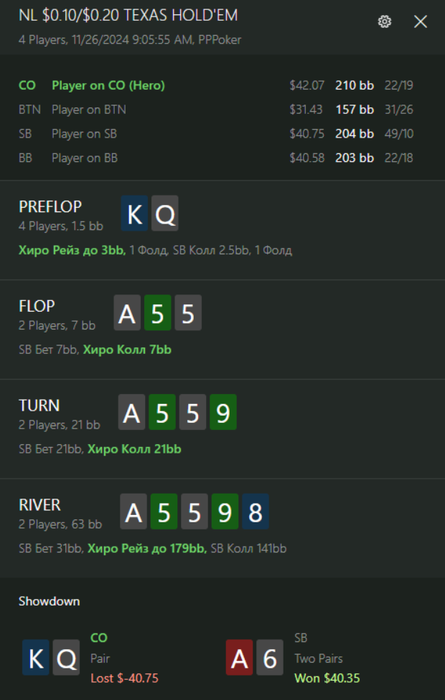Open the settings gear icon
The image size is (445, 700).
(384, 21)
